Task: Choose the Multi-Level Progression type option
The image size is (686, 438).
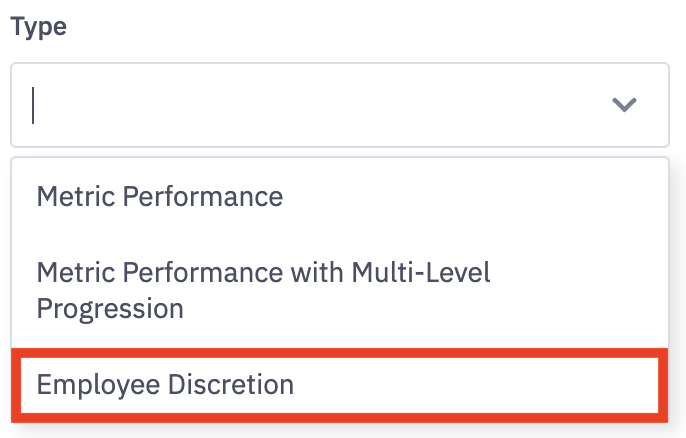Action: [x=263, y=290]
